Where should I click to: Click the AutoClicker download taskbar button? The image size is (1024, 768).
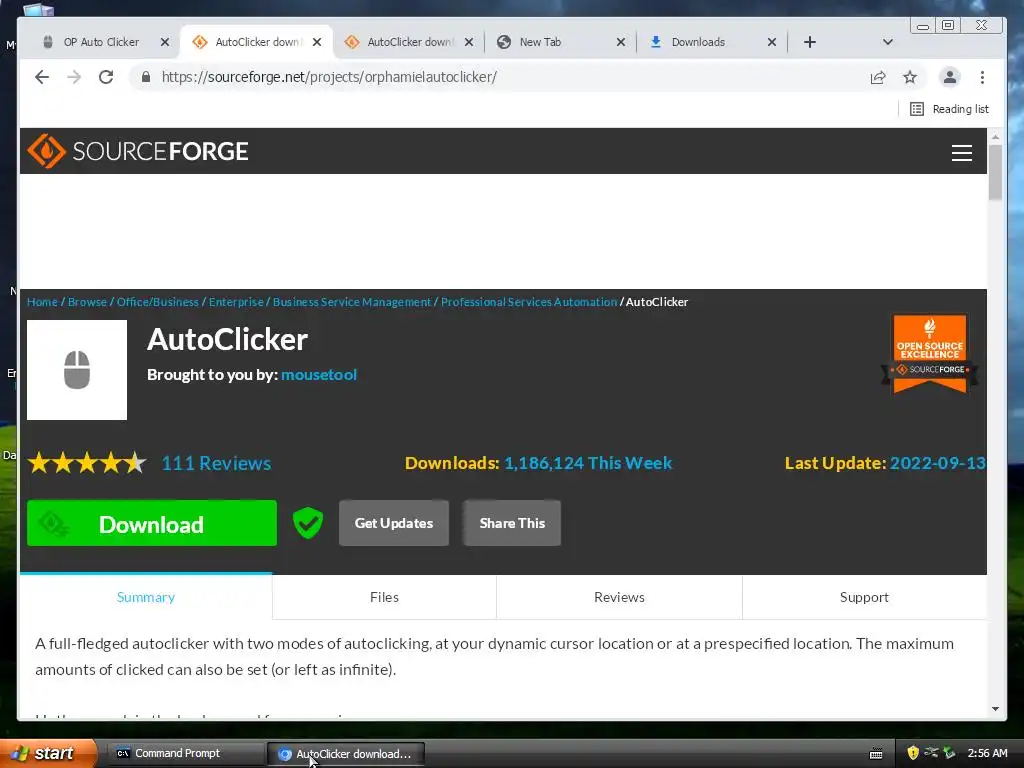(346, 754)
